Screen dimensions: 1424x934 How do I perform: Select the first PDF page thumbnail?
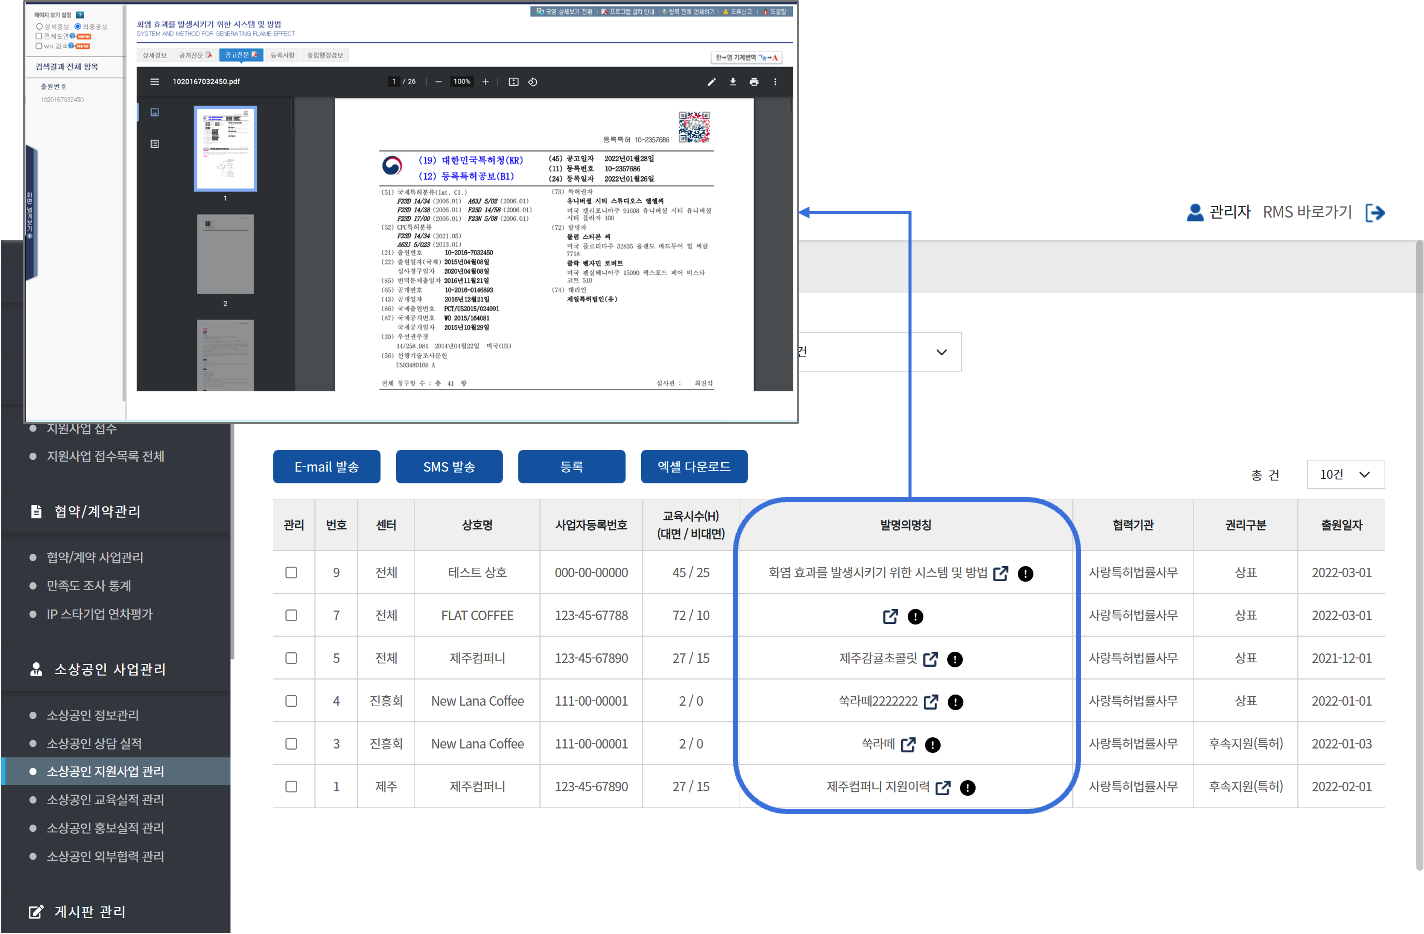click(x=225, y=148)
